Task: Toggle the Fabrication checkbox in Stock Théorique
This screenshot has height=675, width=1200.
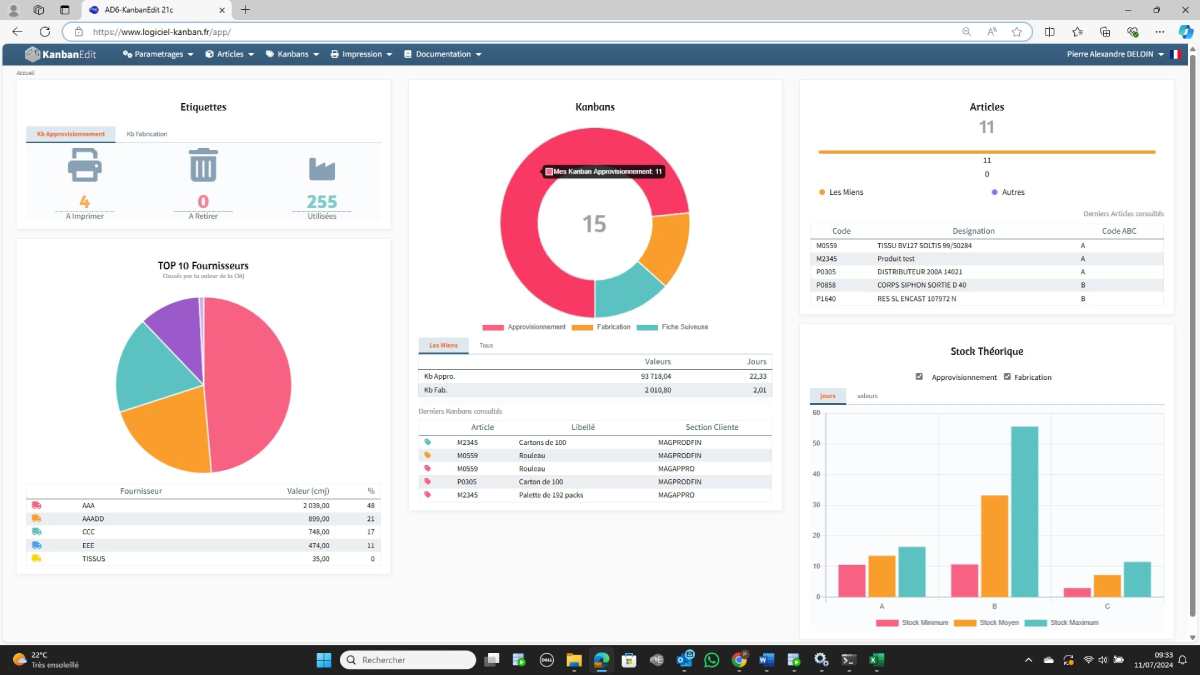Action: click(1007, 377)
